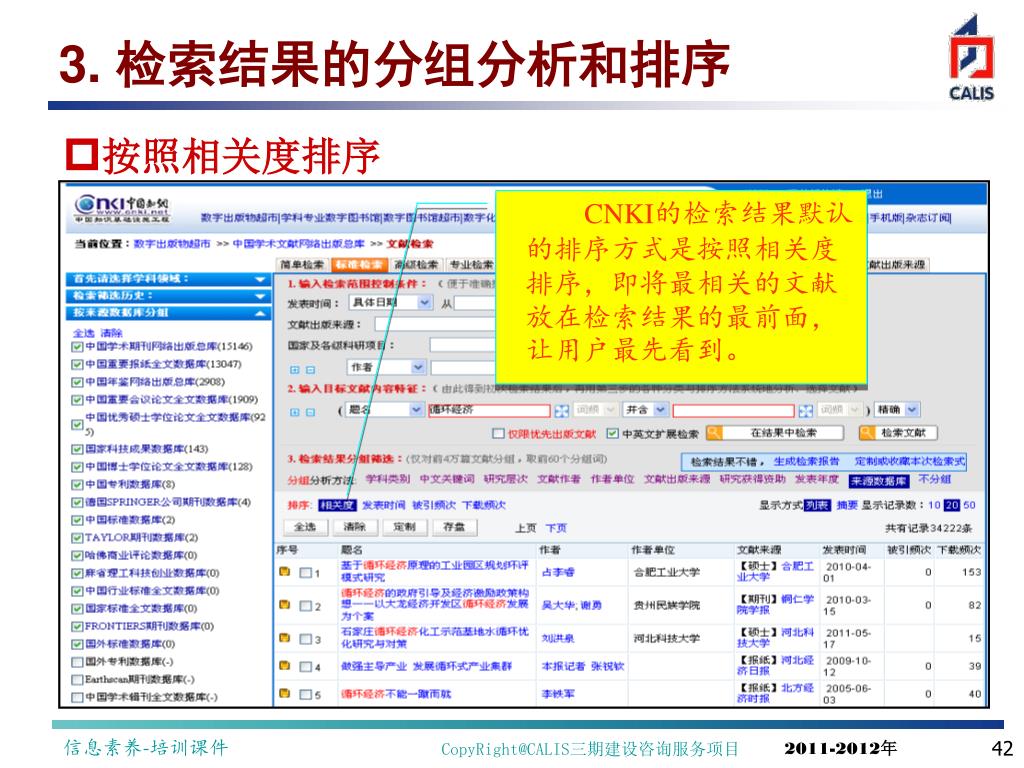Open breadcrumb link 中国学术文献网络出版总库

coord(298,244)
